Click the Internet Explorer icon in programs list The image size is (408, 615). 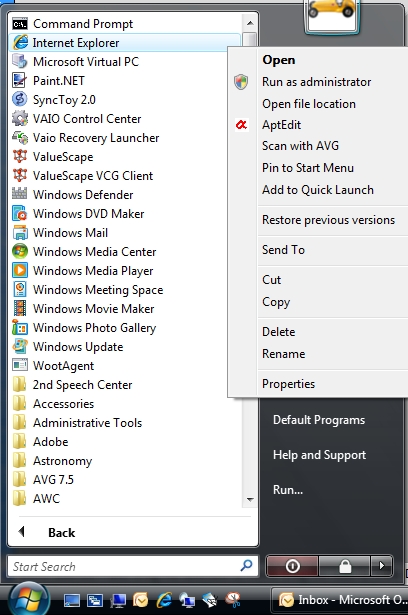tap(20, 43)
